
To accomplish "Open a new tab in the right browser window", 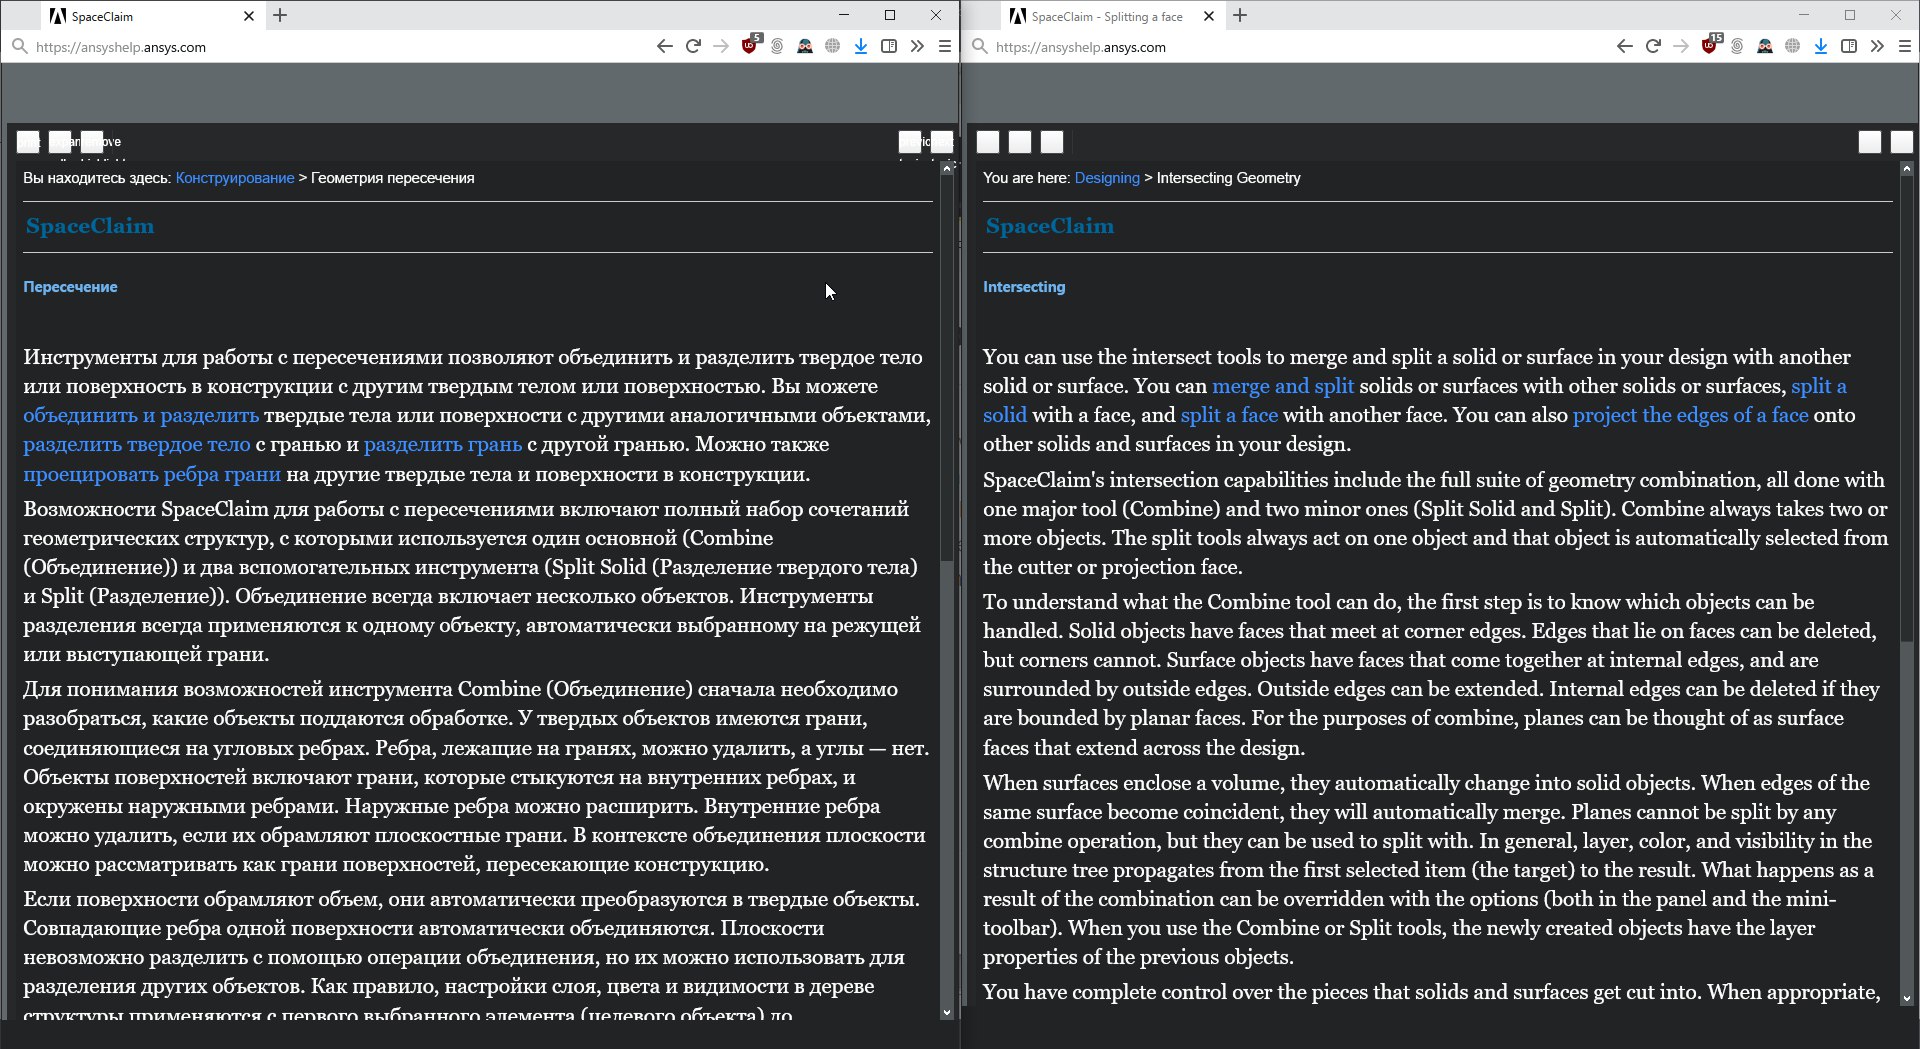I will [x=1240, y=15].
